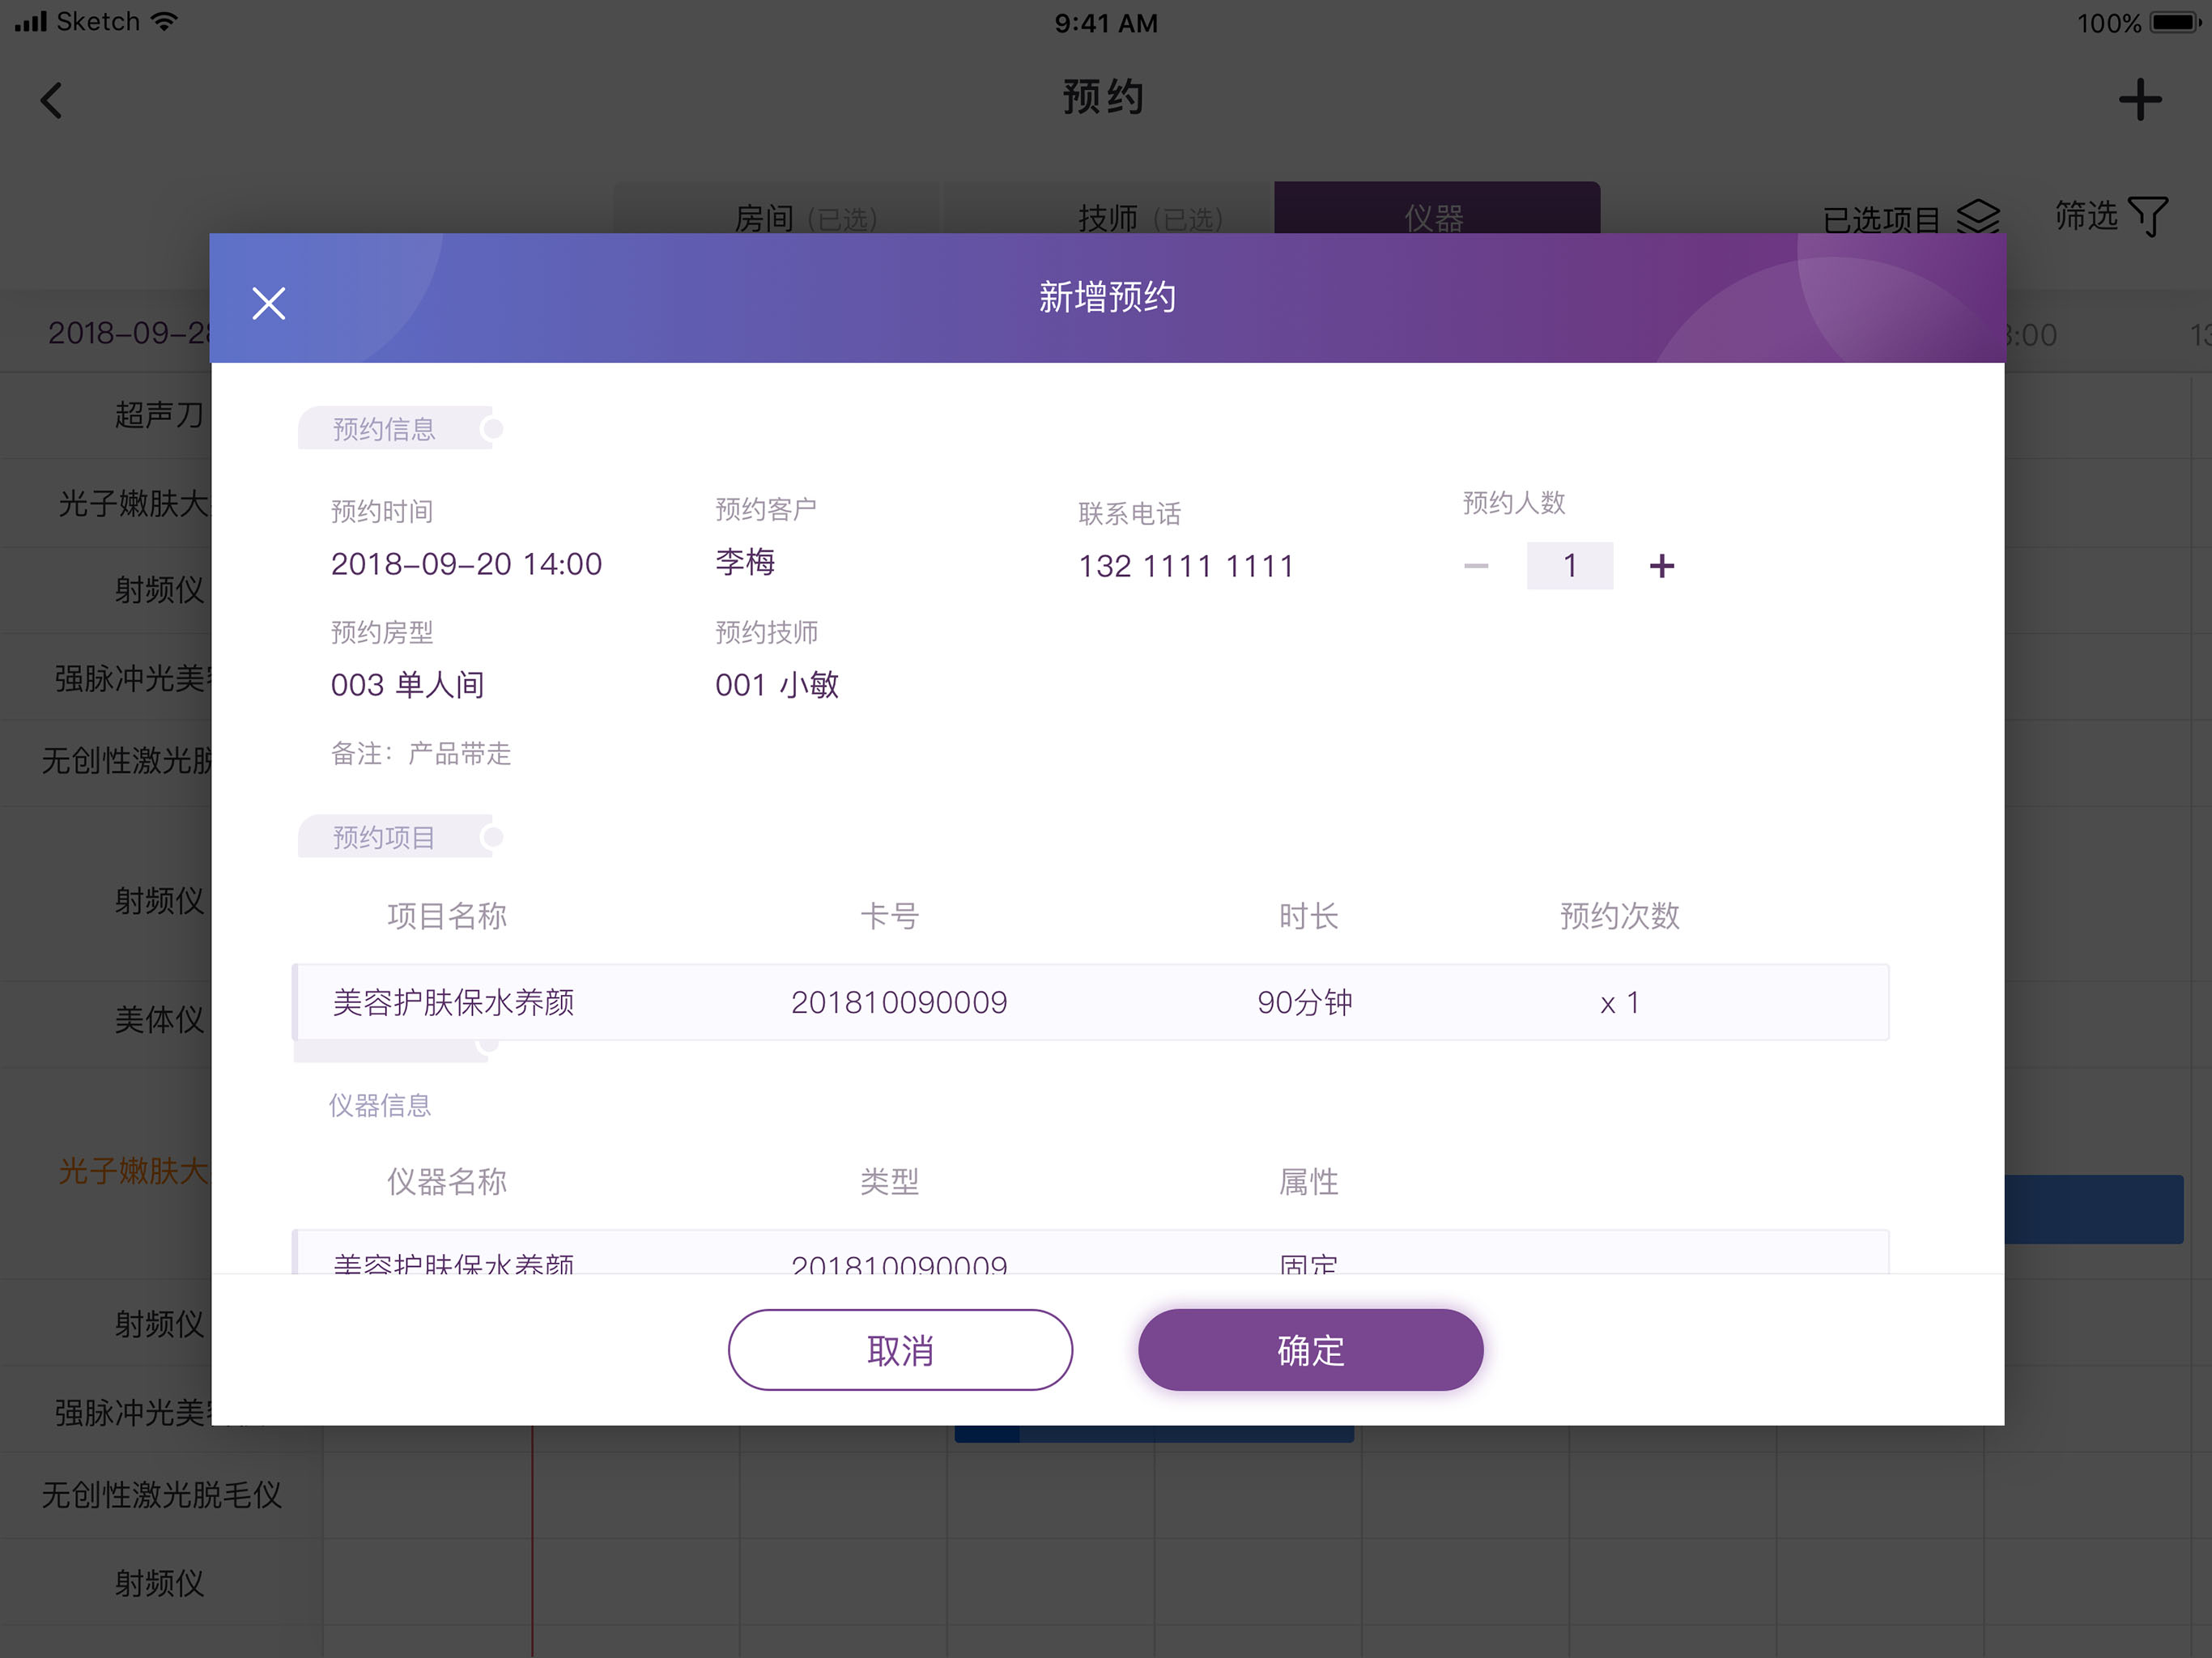Open 已选项目 layers icon
Image resolution: width=2212 pixels, height=1658 pixels.
coord(1977,216)
